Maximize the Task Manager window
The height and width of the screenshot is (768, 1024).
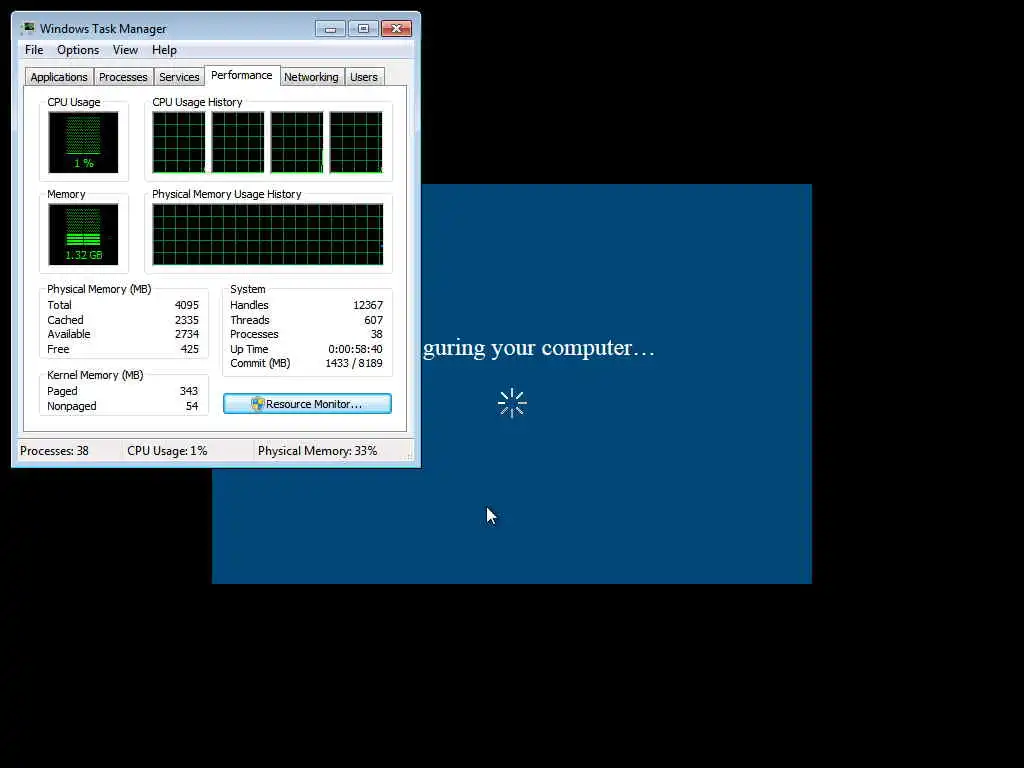(363, 29)
